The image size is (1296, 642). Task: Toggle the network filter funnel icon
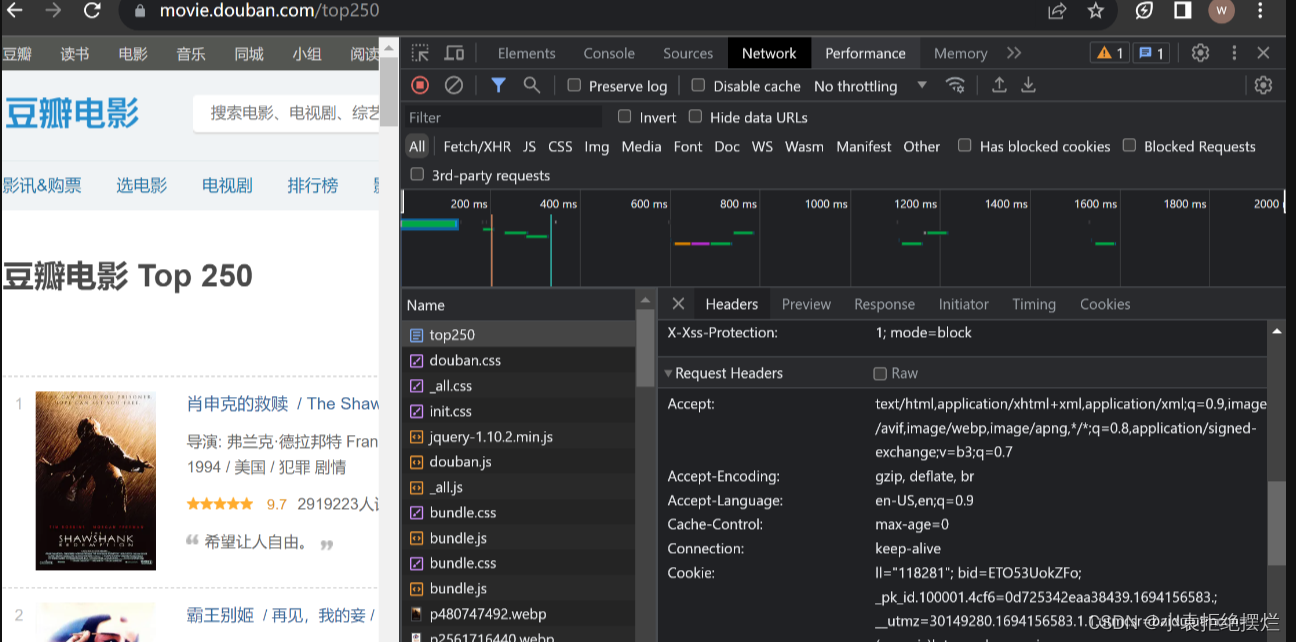[x=498, y=86]
